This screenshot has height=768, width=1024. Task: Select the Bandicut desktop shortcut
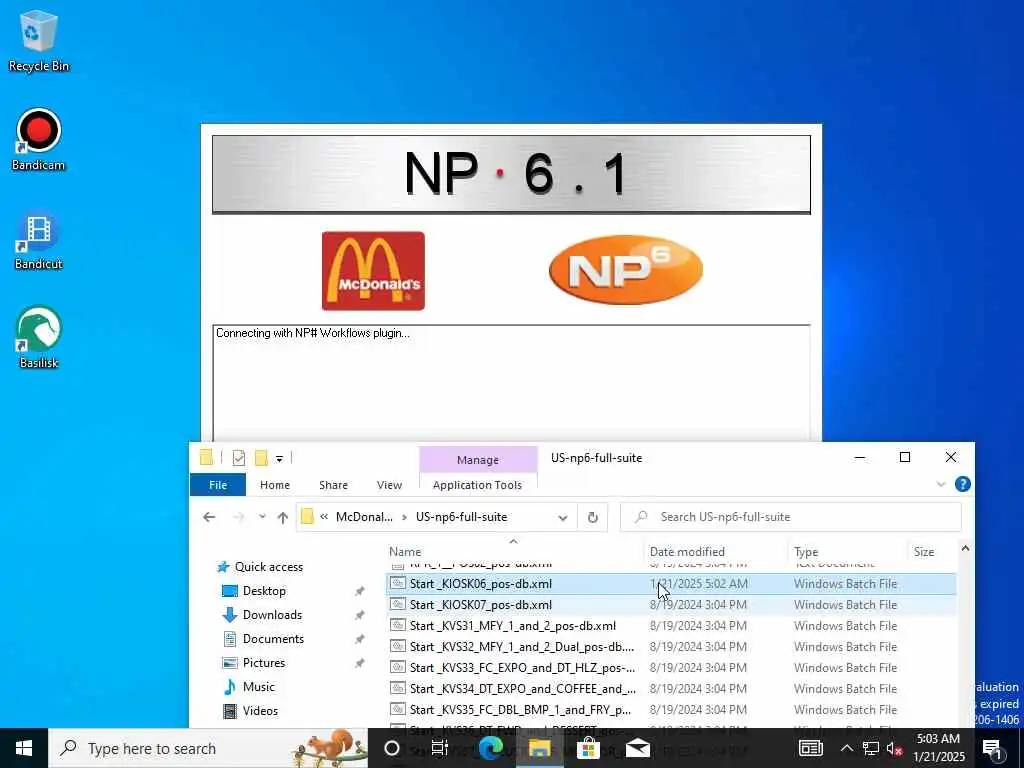tap(39, 239)
